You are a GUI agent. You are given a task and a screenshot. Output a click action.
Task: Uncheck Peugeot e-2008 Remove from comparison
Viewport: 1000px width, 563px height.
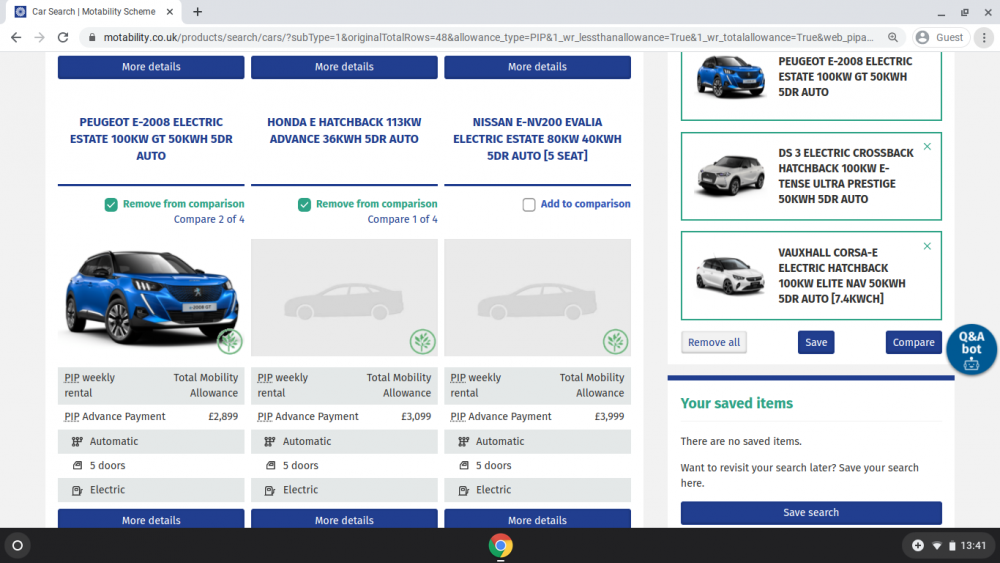(x=111, y=204)
